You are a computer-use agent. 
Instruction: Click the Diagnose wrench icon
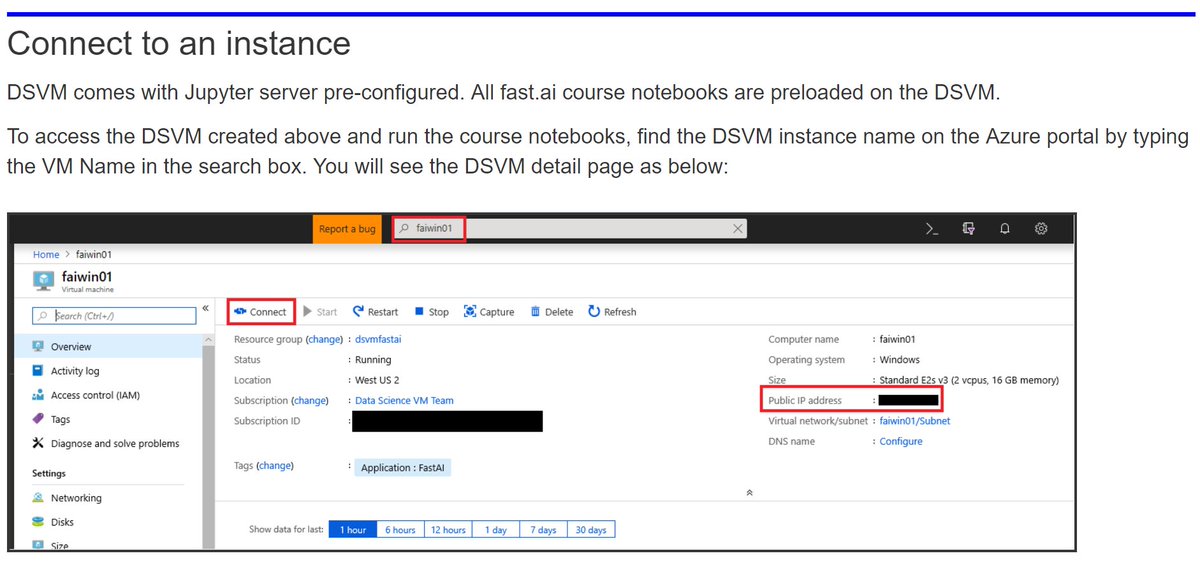(x=38, y=443)
